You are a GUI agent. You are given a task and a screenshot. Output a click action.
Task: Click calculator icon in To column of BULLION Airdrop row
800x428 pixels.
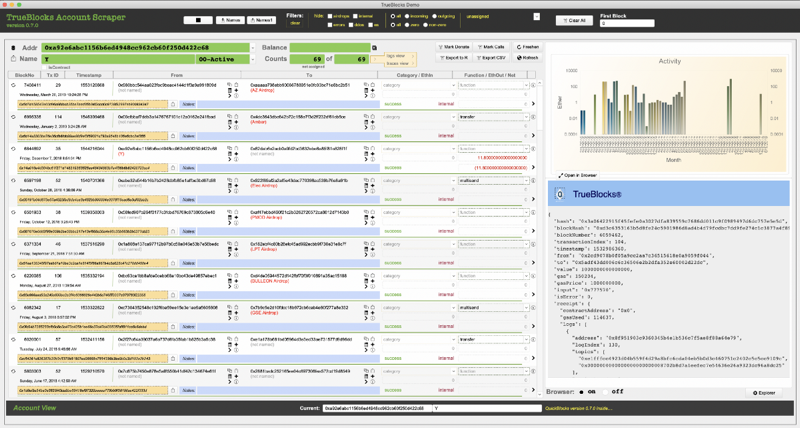[x=366, y=281]
